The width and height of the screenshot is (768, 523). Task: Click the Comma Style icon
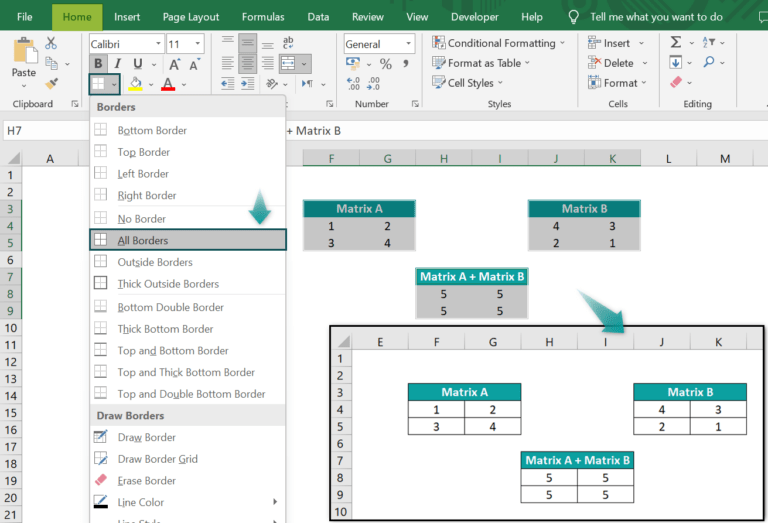point(406,64)
